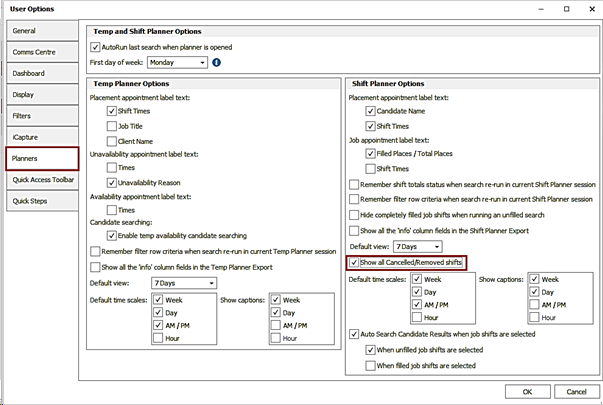
Task: Check When filled job shifts are selected
Action: [372, 366]
